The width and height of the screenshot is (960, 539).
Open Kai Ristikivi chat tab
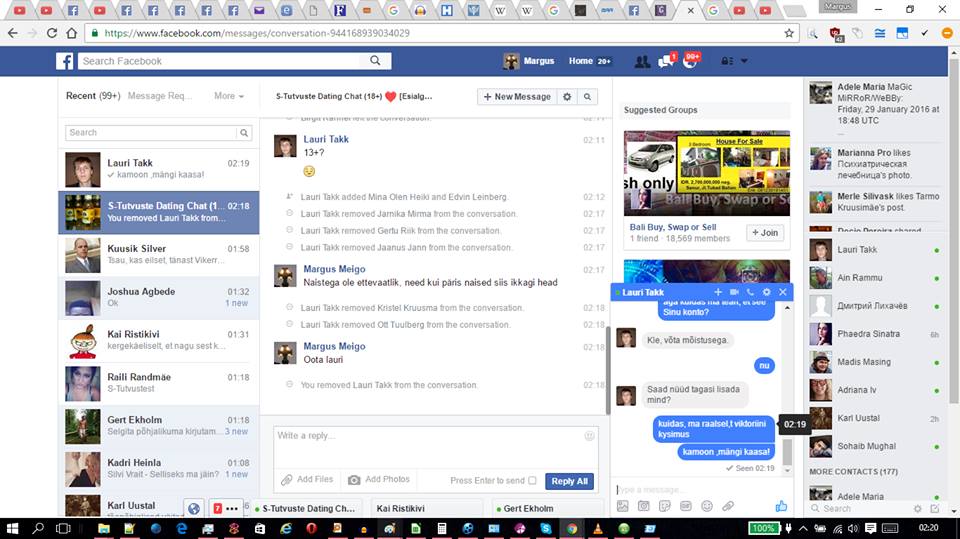pyautogui.click(x=427, y=508)
